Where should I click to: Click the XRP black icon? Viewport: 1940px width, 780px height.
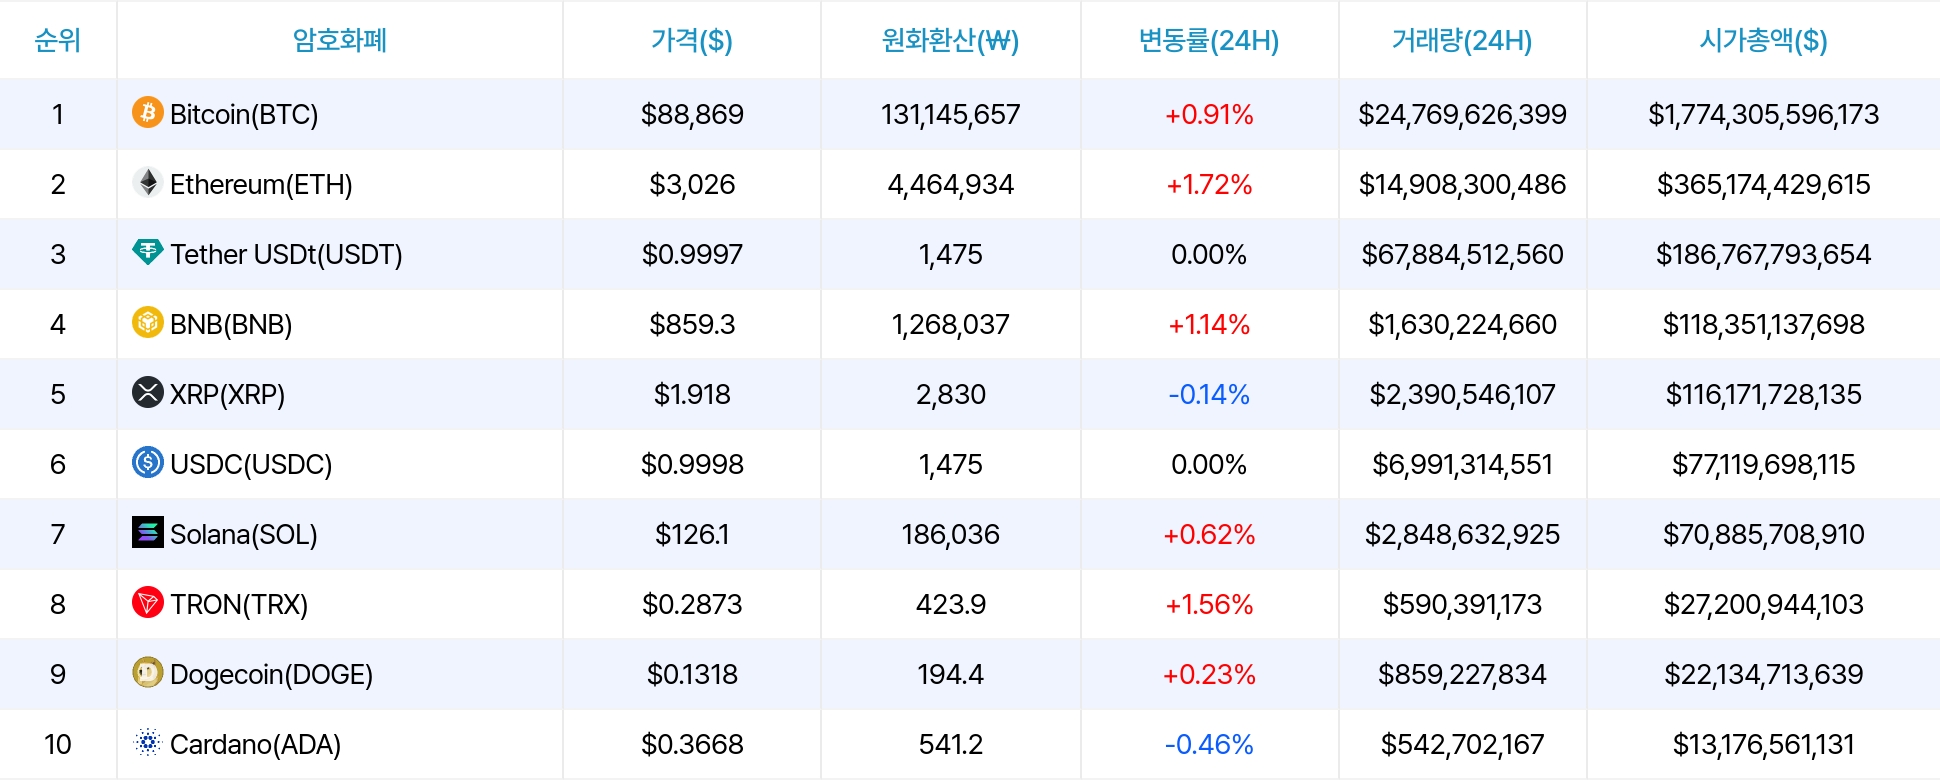(x=148, y=392)
